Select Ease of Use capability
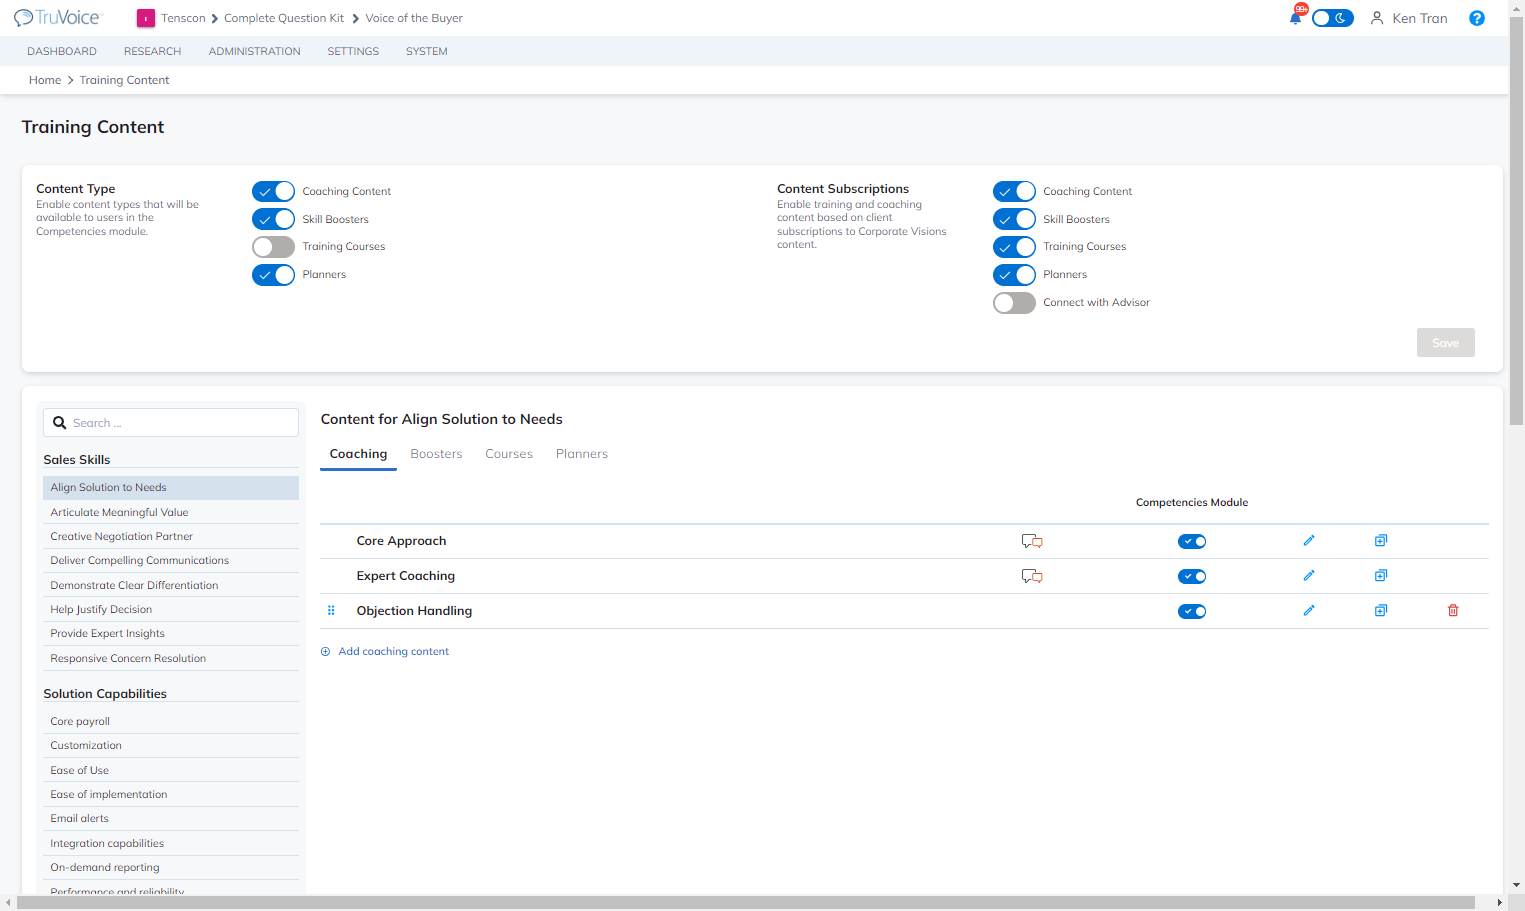 click(x=171, y=770)
